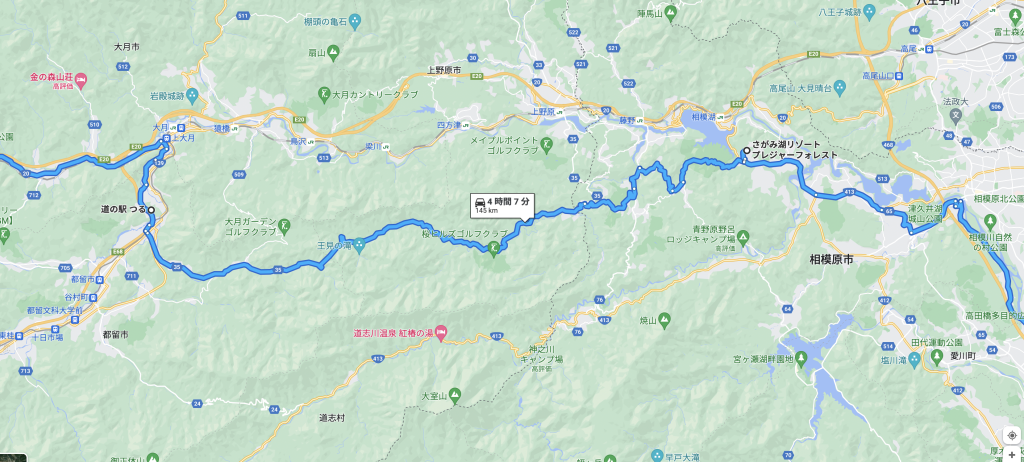Select the さがみ湖リゾート waypoint circle
Image resolution: width=1024 pixels, height=462 pixels.
[x=746, y=152]
